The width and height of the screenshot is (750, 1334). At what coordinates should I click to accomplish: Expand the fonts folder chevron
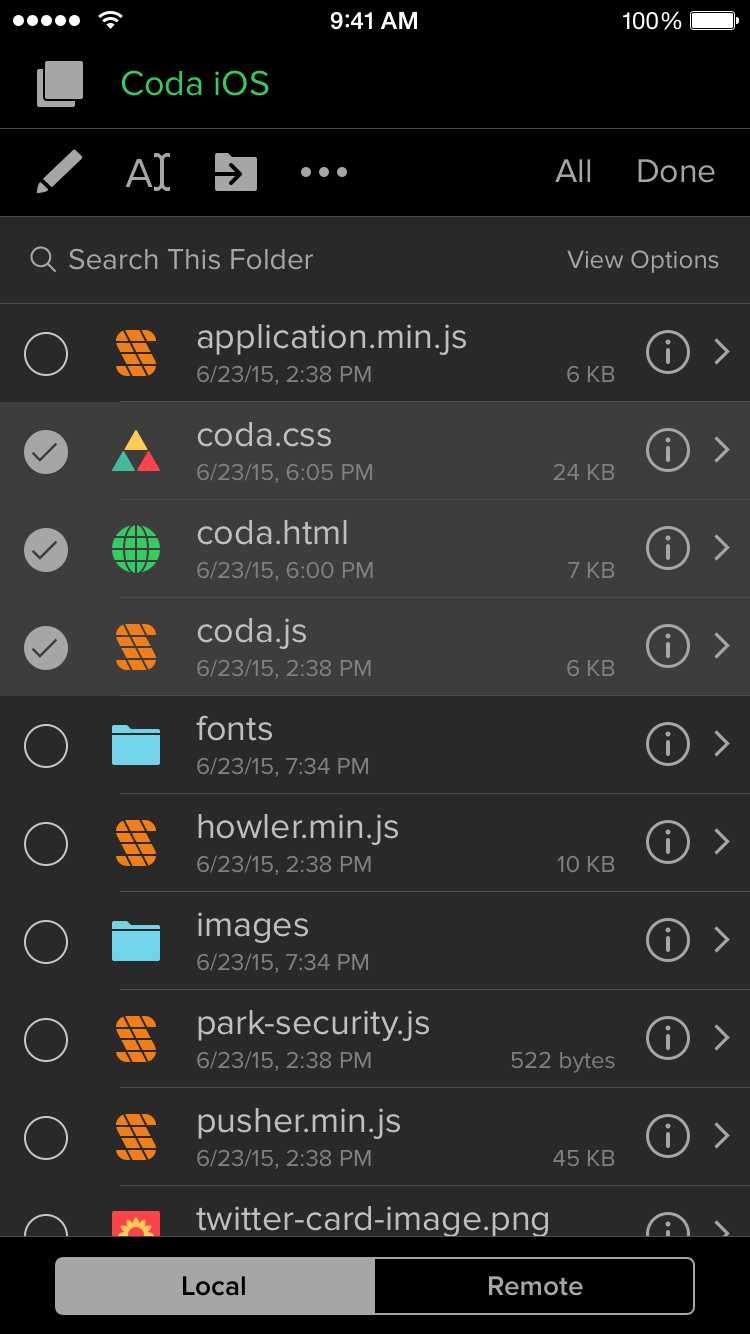click(x=722, y=745)
